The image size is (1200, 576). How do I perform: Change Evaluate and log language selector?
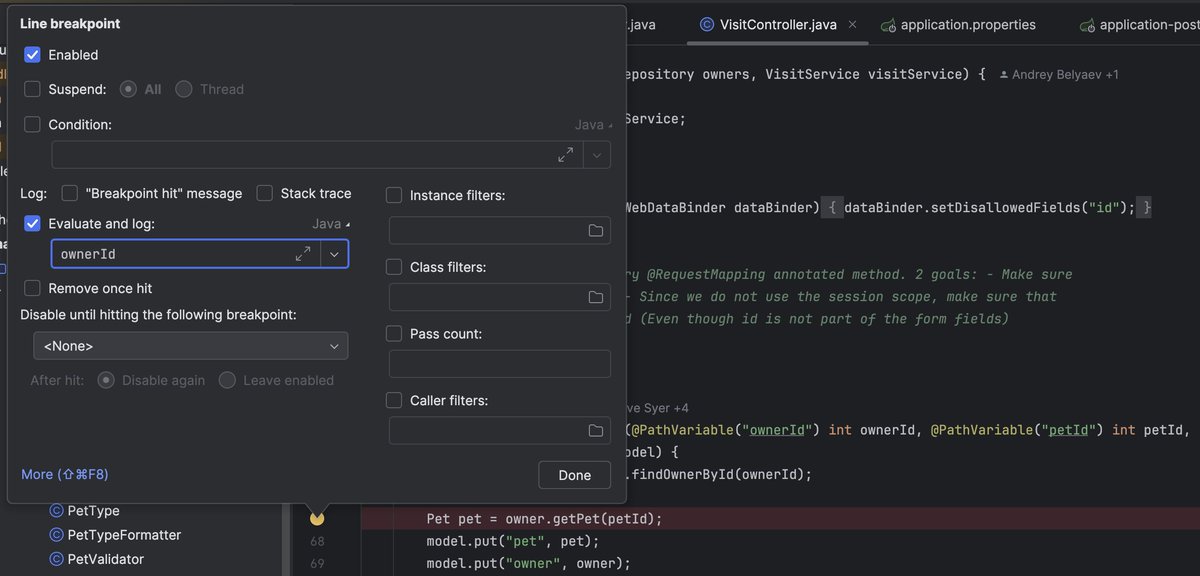click(x=331, y=224)
